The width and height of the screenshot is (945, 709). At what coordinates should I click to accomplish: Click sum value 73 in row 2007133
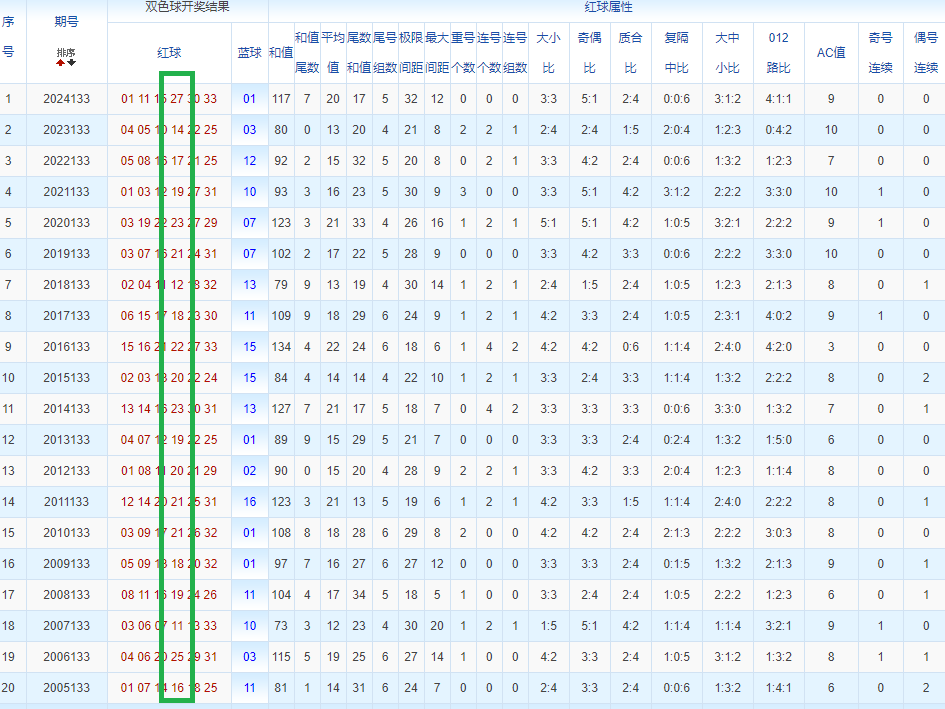(281, 626)
